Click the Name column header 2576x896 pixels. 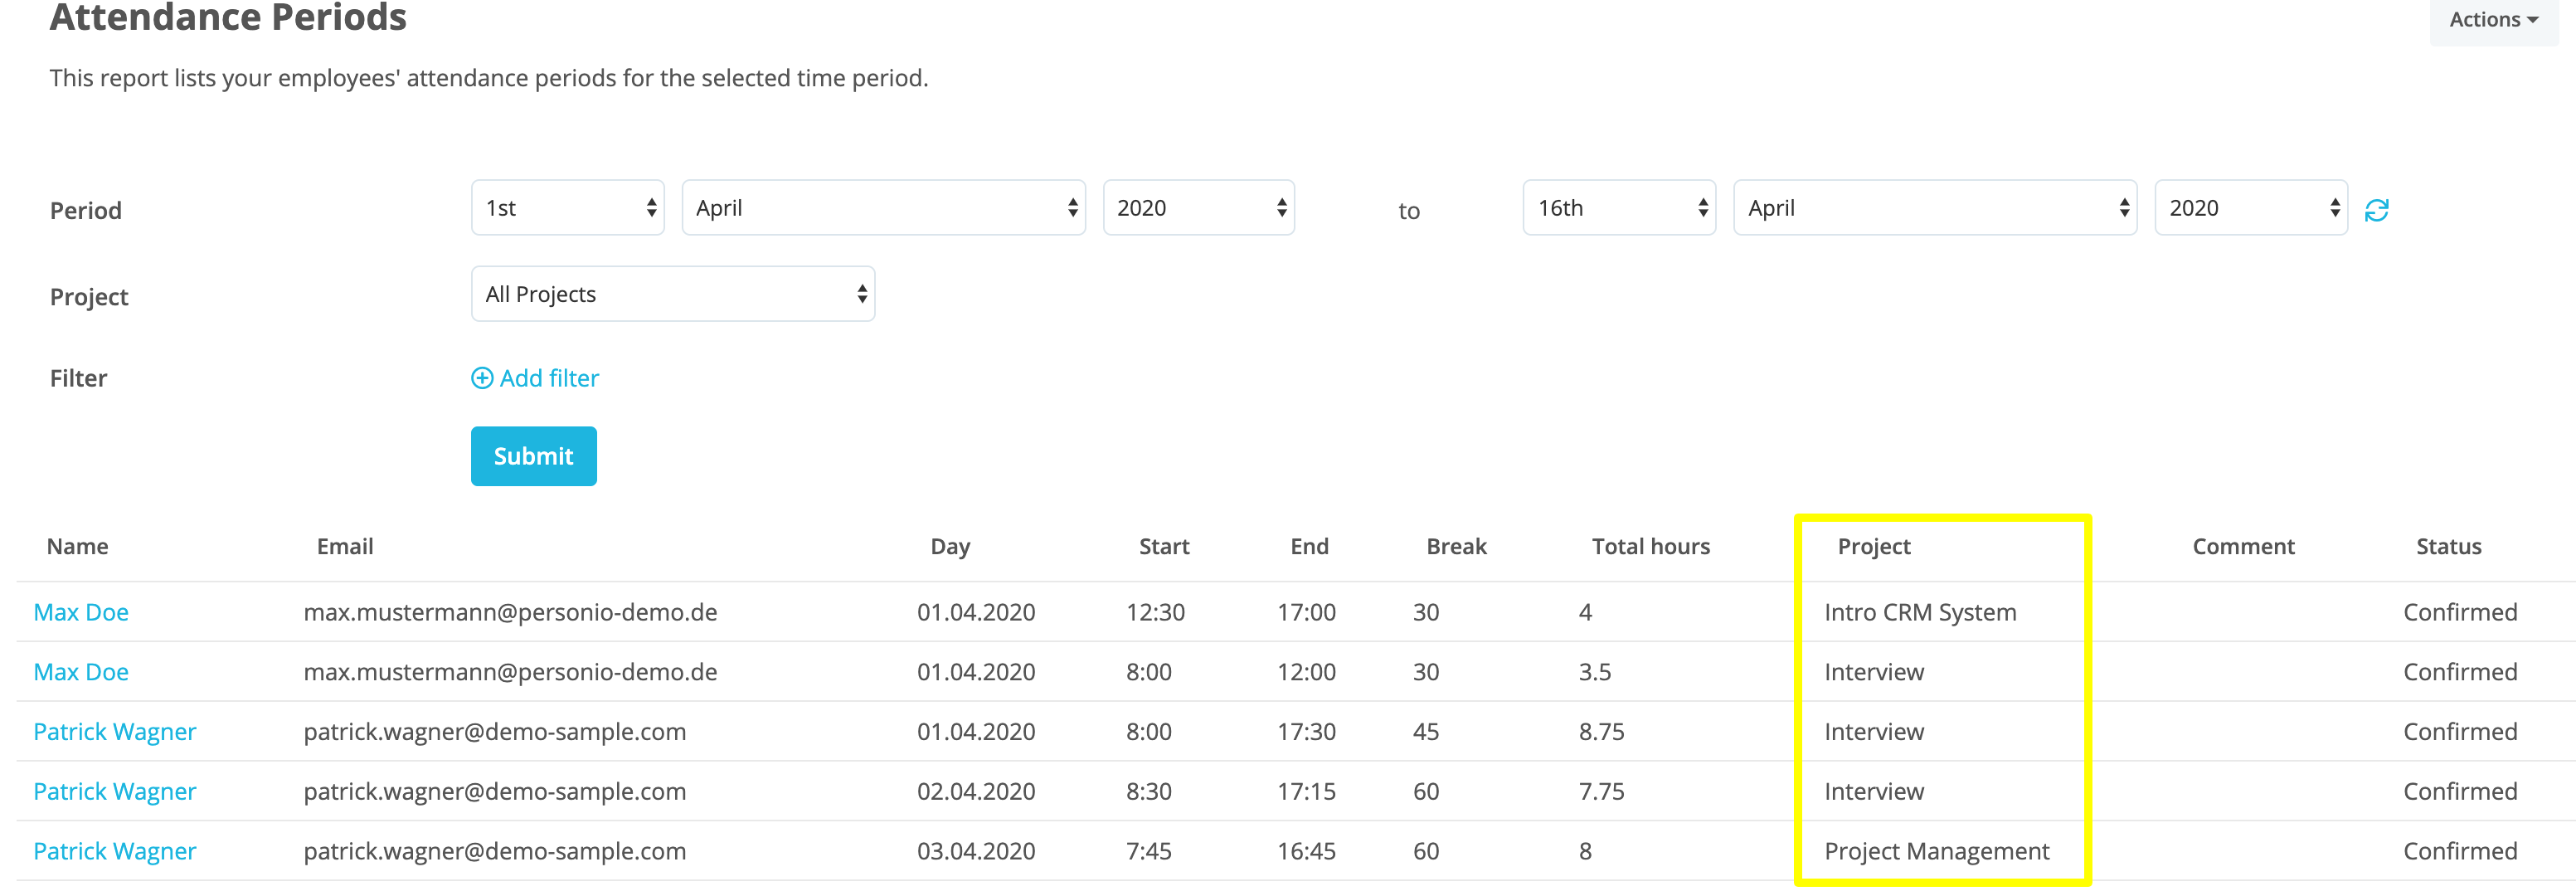[77, 546]
